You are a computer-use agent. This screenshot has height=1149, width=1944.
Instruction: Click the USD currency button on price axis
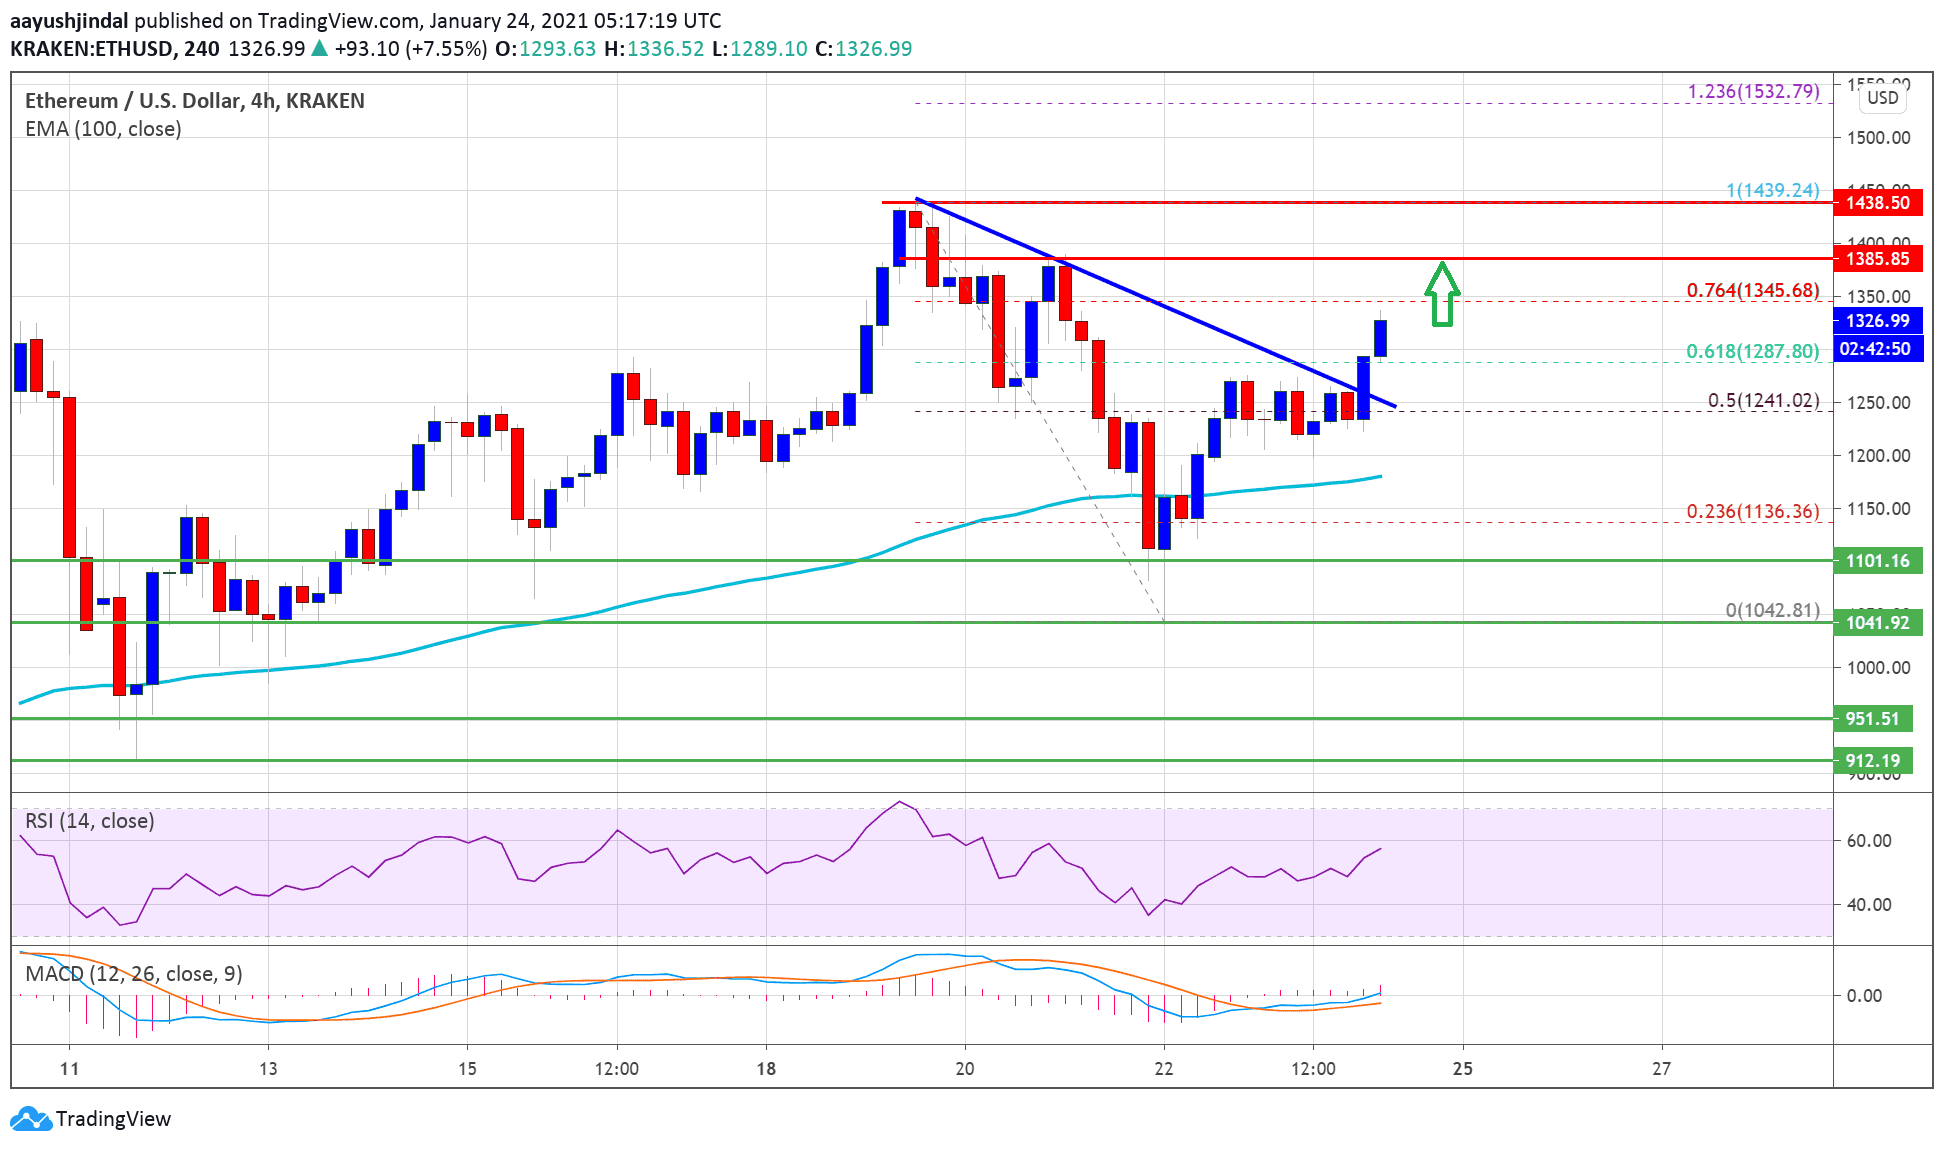tap(1883, 98)
